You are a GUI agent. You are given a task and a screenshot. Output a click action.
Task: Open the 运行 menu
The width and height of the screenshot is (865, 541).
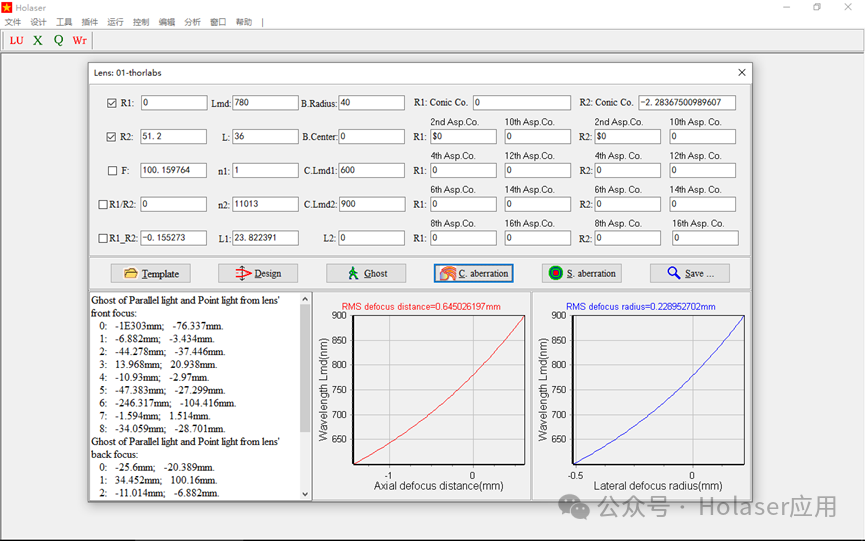click(x=115, y=22)
